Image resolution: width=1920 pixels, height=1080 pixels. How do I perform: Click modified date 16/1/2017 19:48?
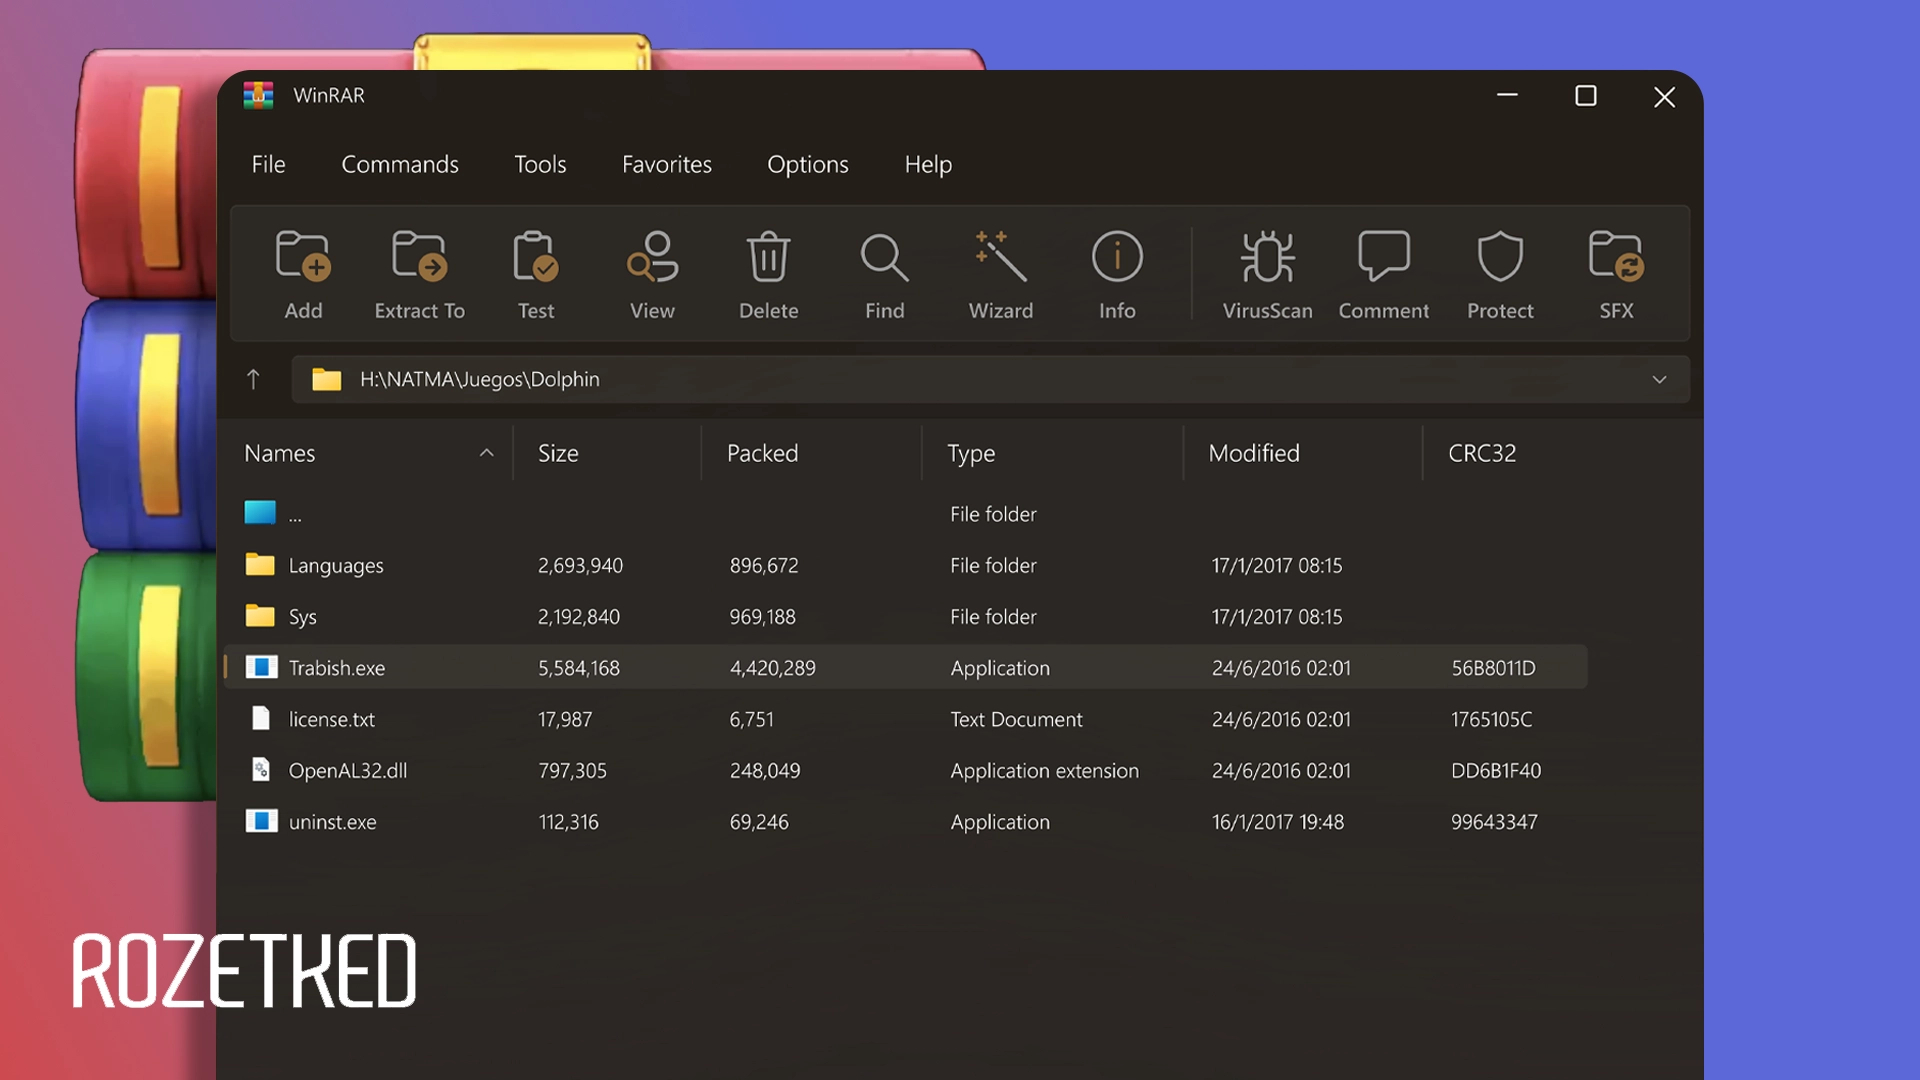tap(1278, 822)
